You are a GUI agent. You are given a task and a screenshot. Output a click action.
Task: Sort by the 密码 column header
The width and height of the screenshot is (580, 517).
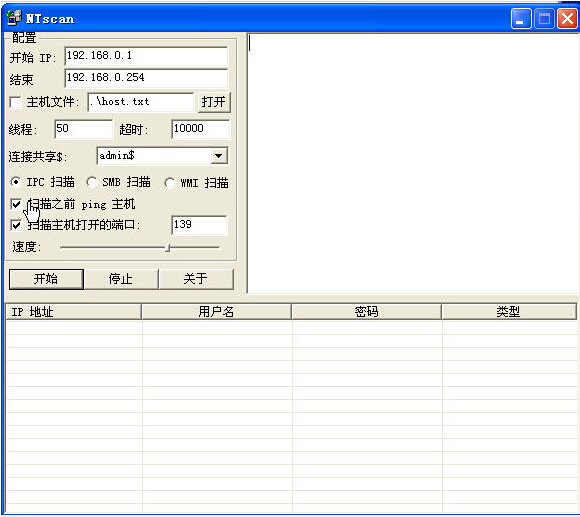(367, 312)
